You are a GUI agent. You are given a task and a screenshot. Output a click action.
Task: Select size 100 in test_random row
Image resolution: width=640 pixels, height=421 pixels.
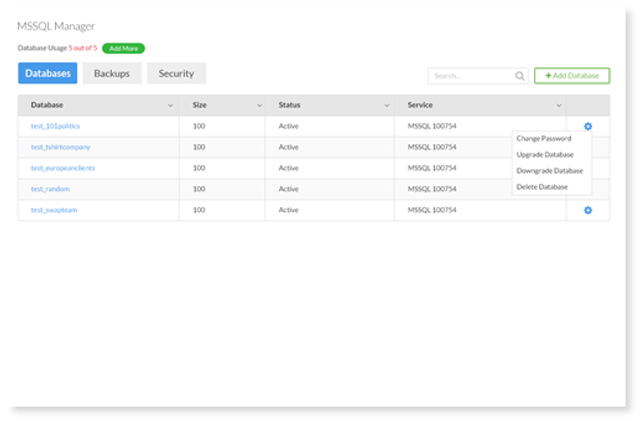pos(199,189)
